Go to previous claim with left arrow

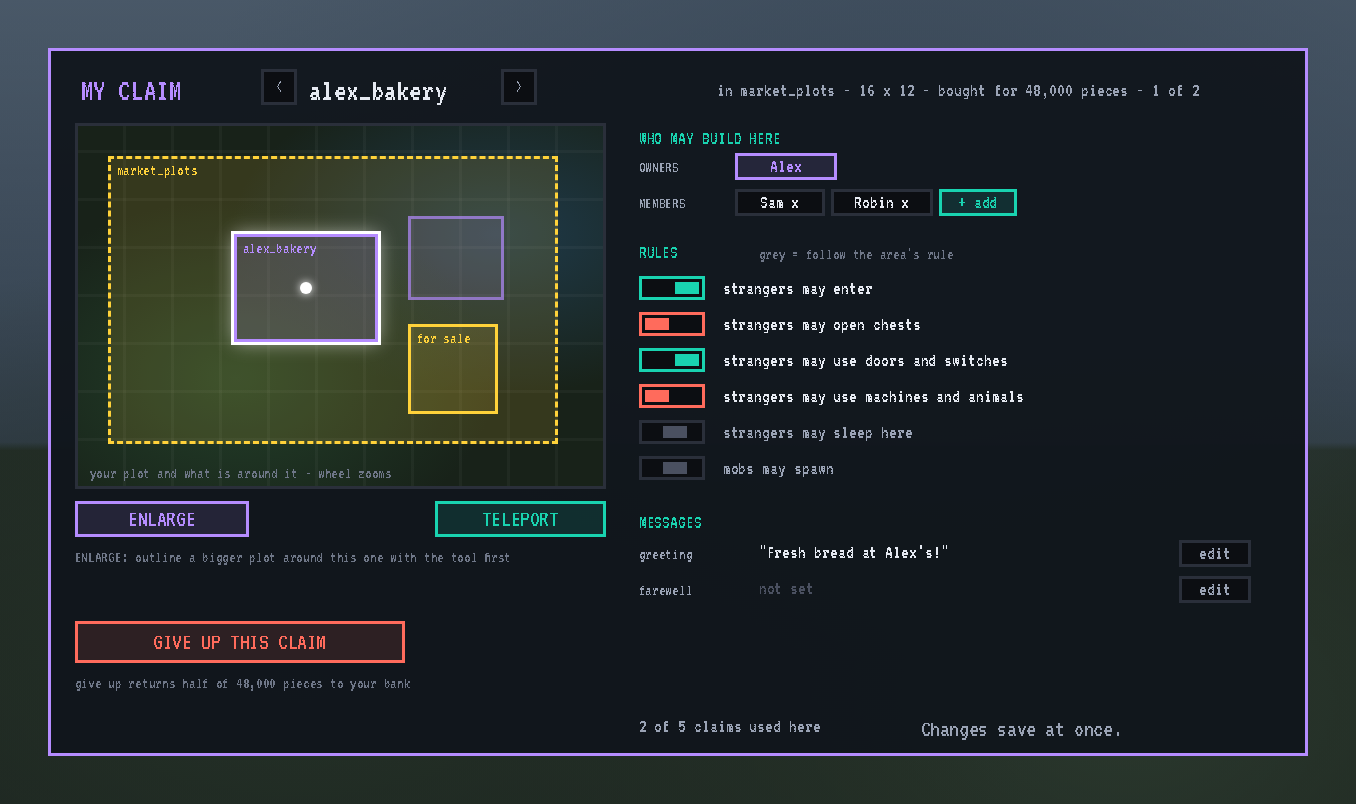point(279,87)
